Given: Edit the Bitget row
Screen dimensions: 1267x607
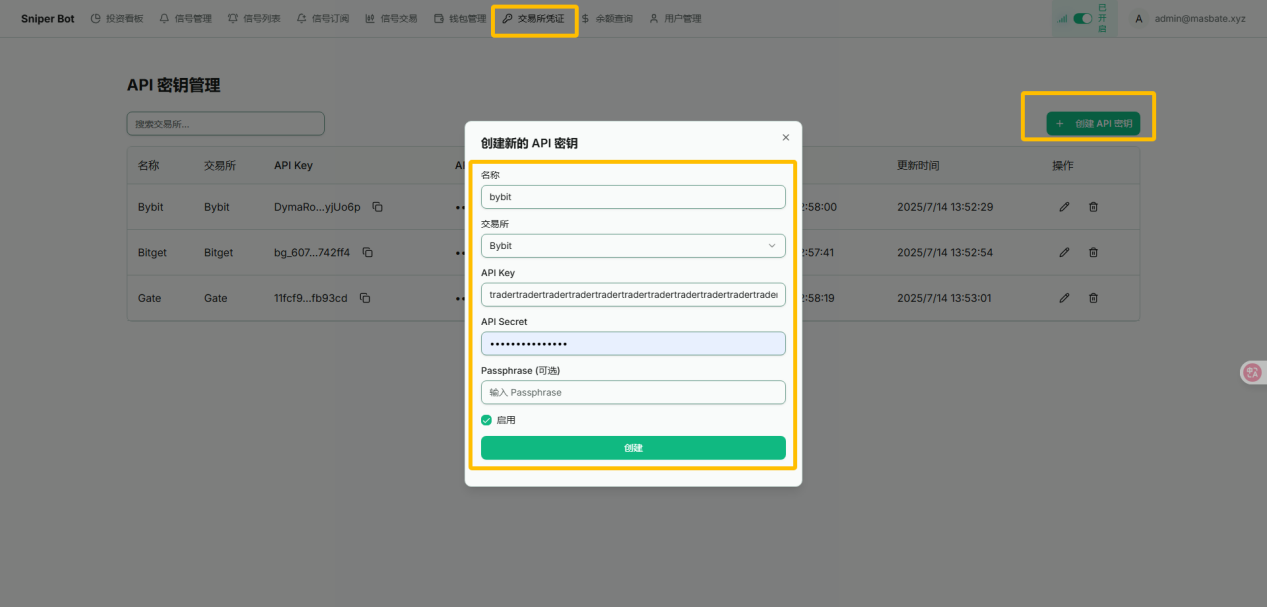Looking at the screenshot, I should coord(1064,252).
